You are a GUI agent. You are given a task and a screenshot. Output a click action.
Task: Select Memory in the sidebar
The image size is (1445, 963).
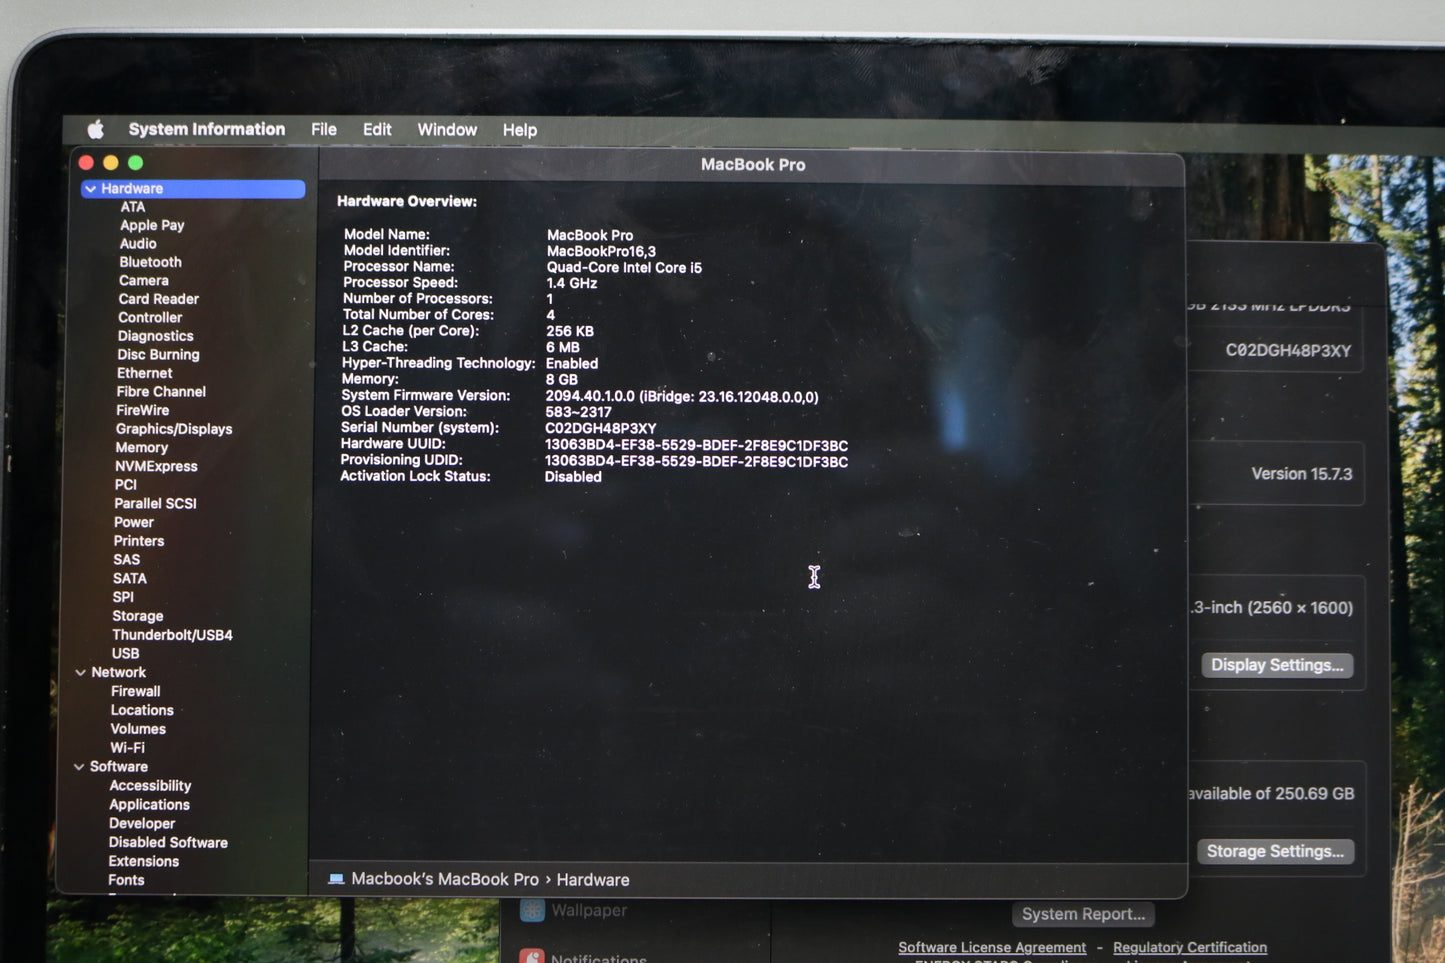(142, 447)
